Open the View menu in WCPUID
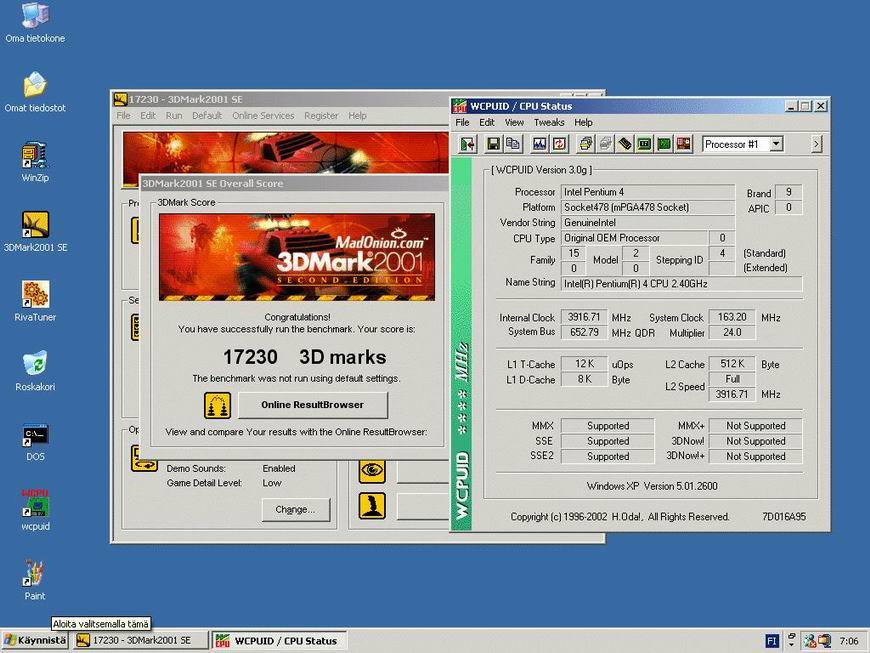This screenshot has height=653, width=870. click(514, 123)
